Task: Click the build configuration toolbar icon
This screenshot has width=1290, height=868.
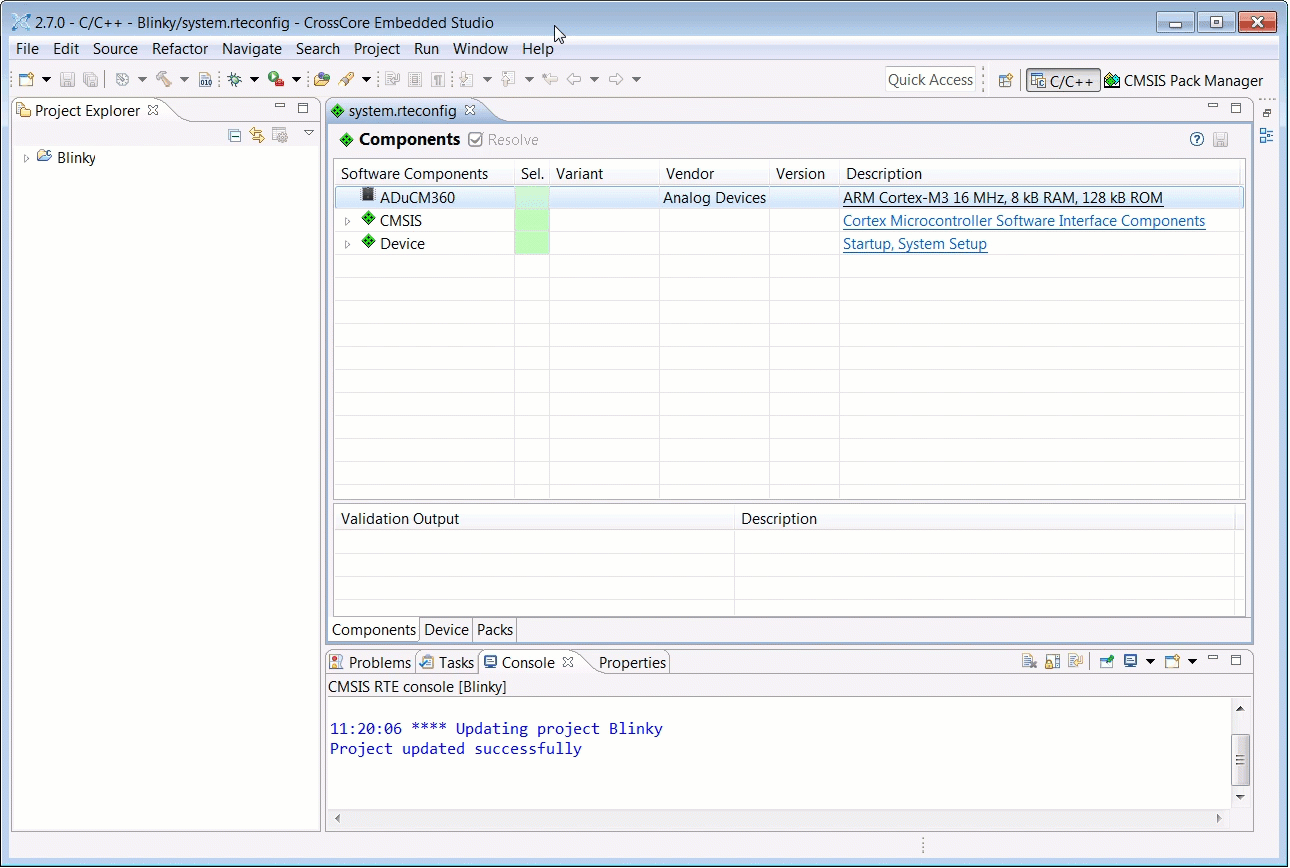Action: pyautogui.click(x=123, y=79)
